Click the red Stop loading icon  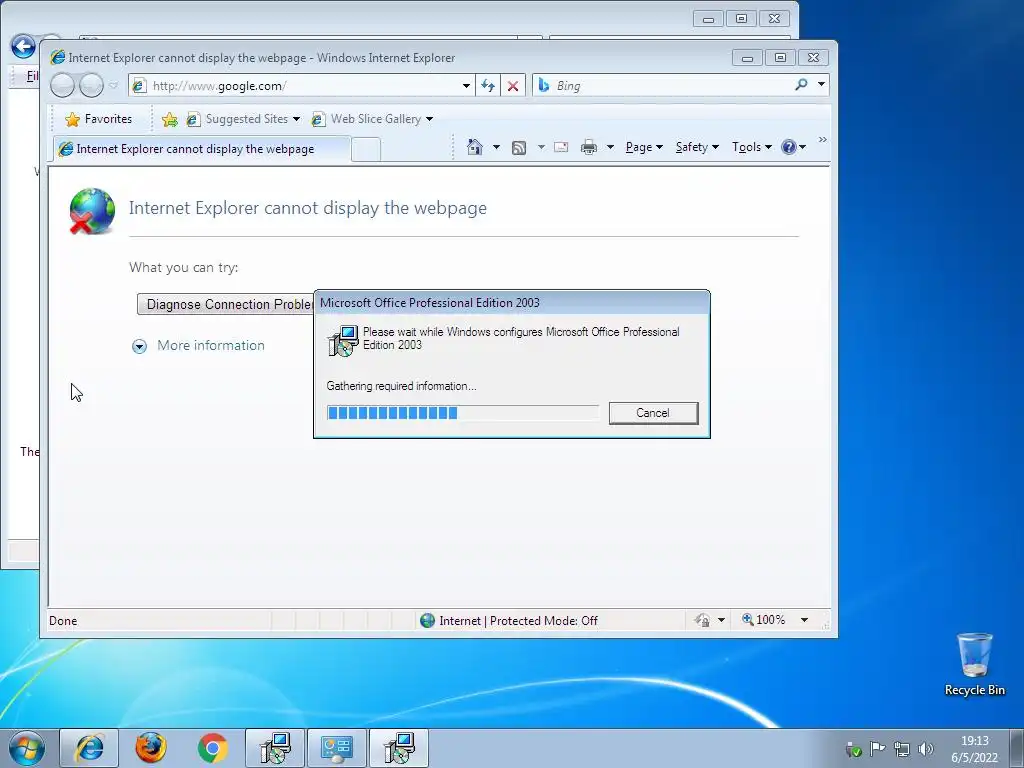513,86
